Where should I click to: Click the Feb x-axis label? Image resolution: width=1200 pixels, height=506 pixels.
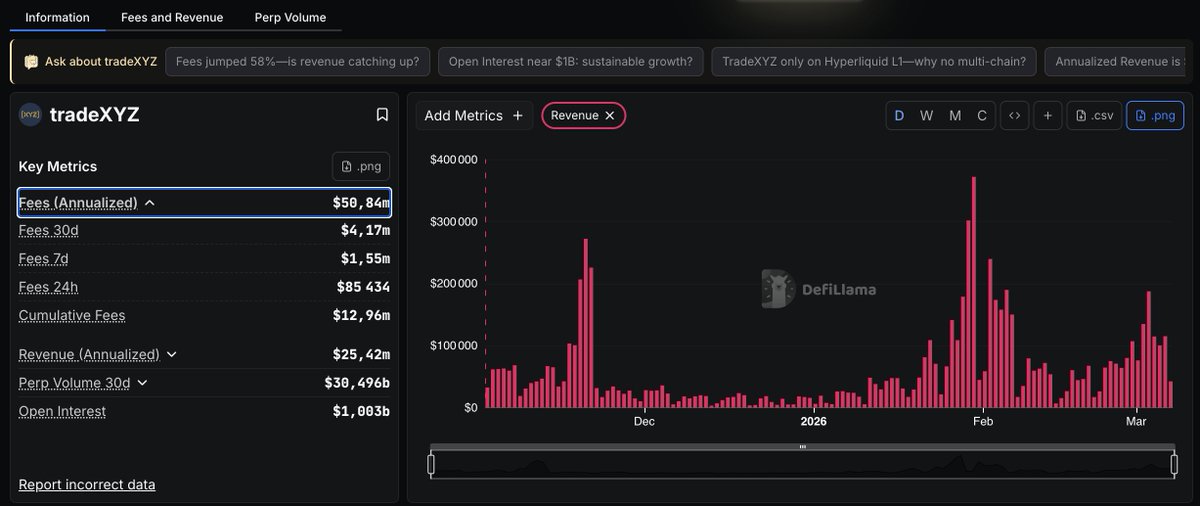point(983,421)
